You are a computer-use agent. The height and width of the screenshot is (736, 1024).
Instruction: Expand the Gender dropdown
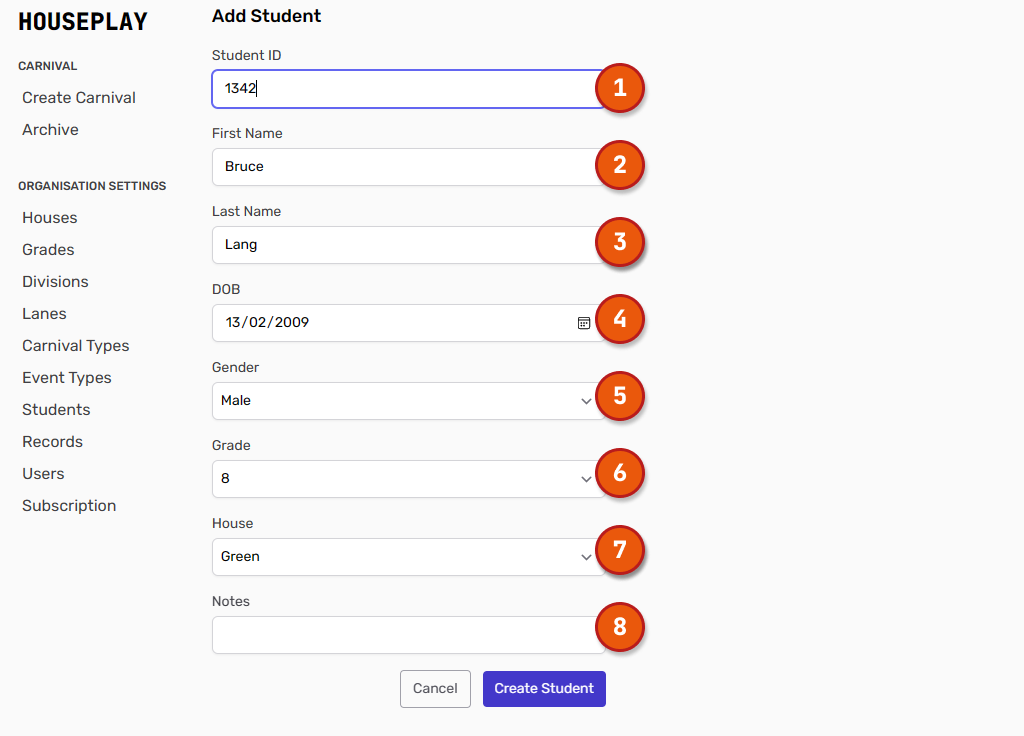(x=405, y=401)
